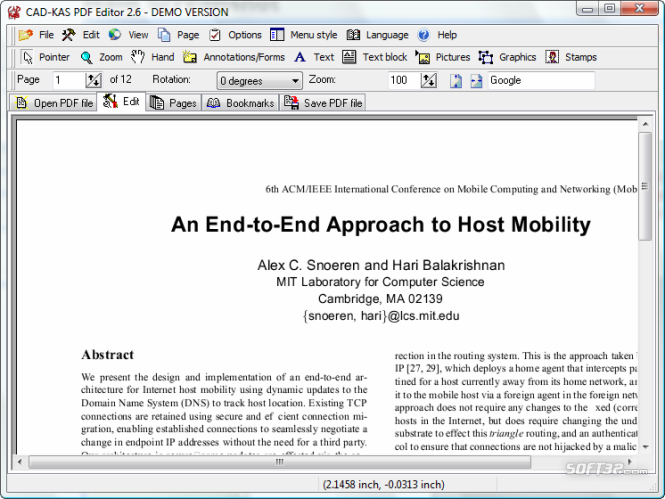The image size is (665, 499).
Task: Open the Page menu
Action: pos(178,35)
